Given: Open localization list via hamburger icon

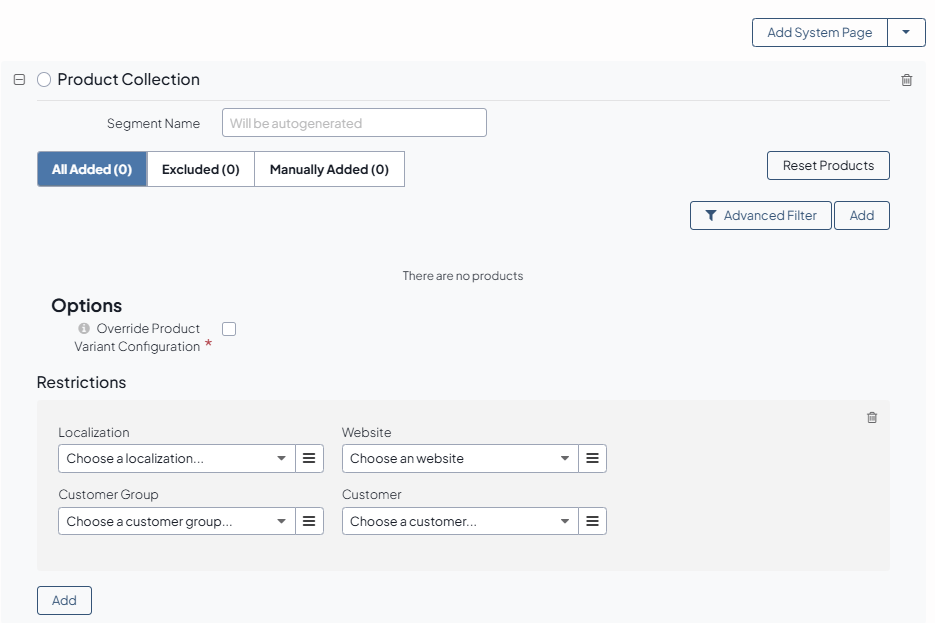Looking at the screenshot, I should (309, 458).
